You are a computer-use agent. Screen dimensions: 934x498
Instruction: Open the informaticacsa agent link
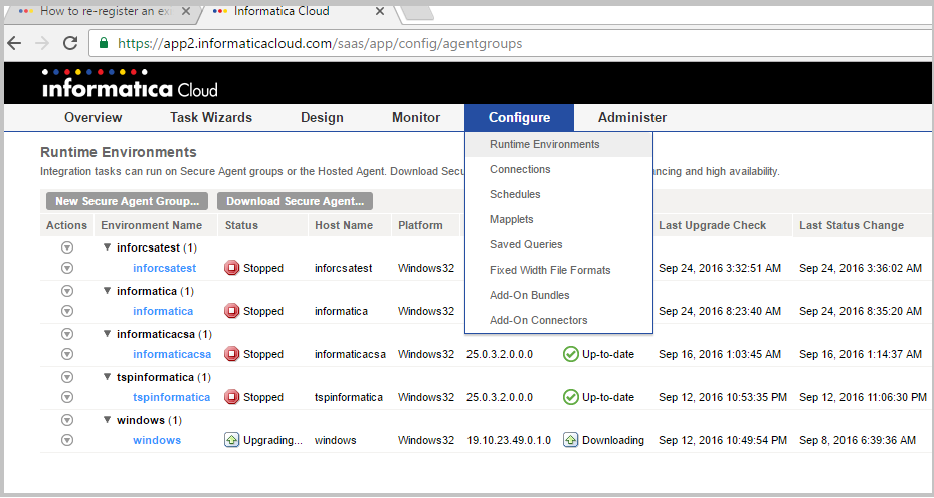coord(172,354)
